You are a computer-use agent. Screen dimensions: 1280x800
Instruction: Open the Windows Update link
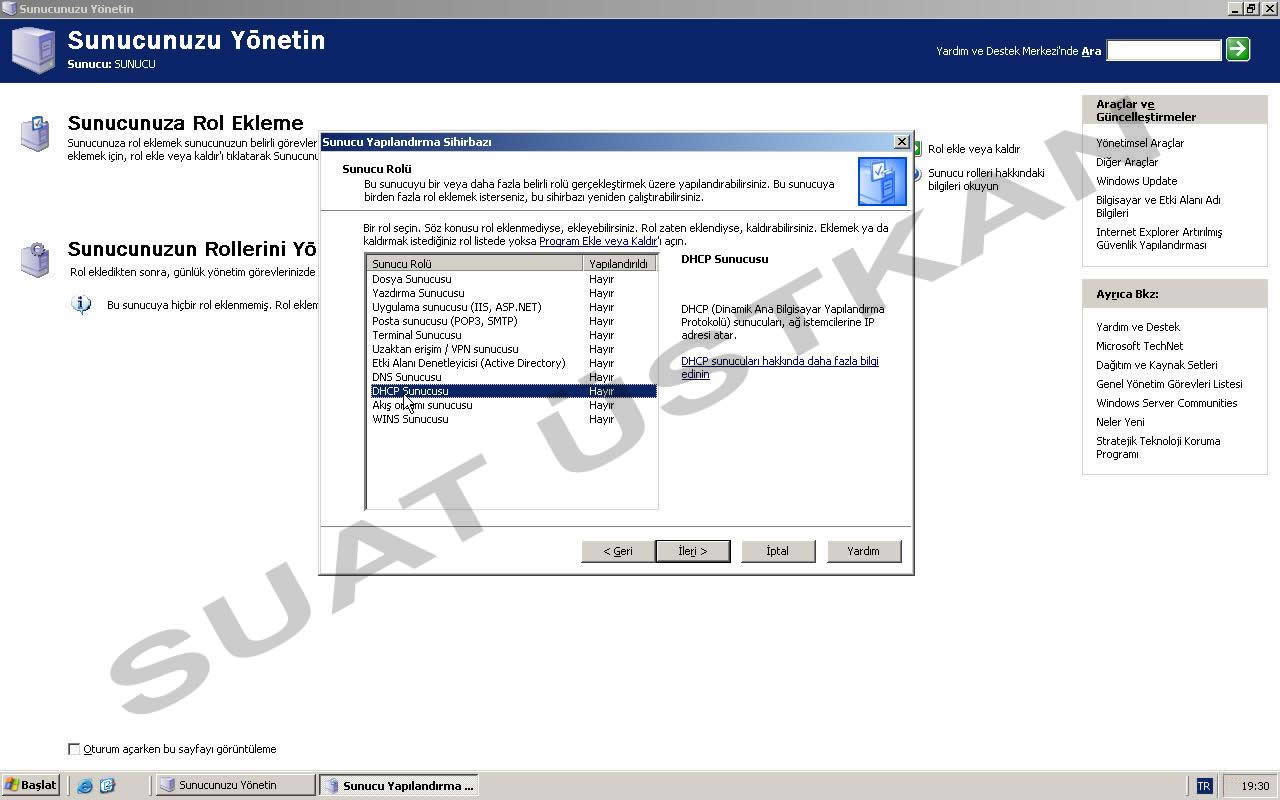click(1136, 181)
